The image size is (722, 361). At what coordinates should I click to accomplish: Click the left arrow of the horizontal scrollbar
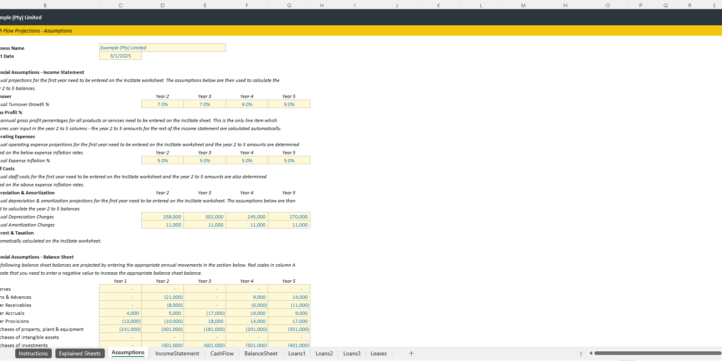tap(590, 353)
